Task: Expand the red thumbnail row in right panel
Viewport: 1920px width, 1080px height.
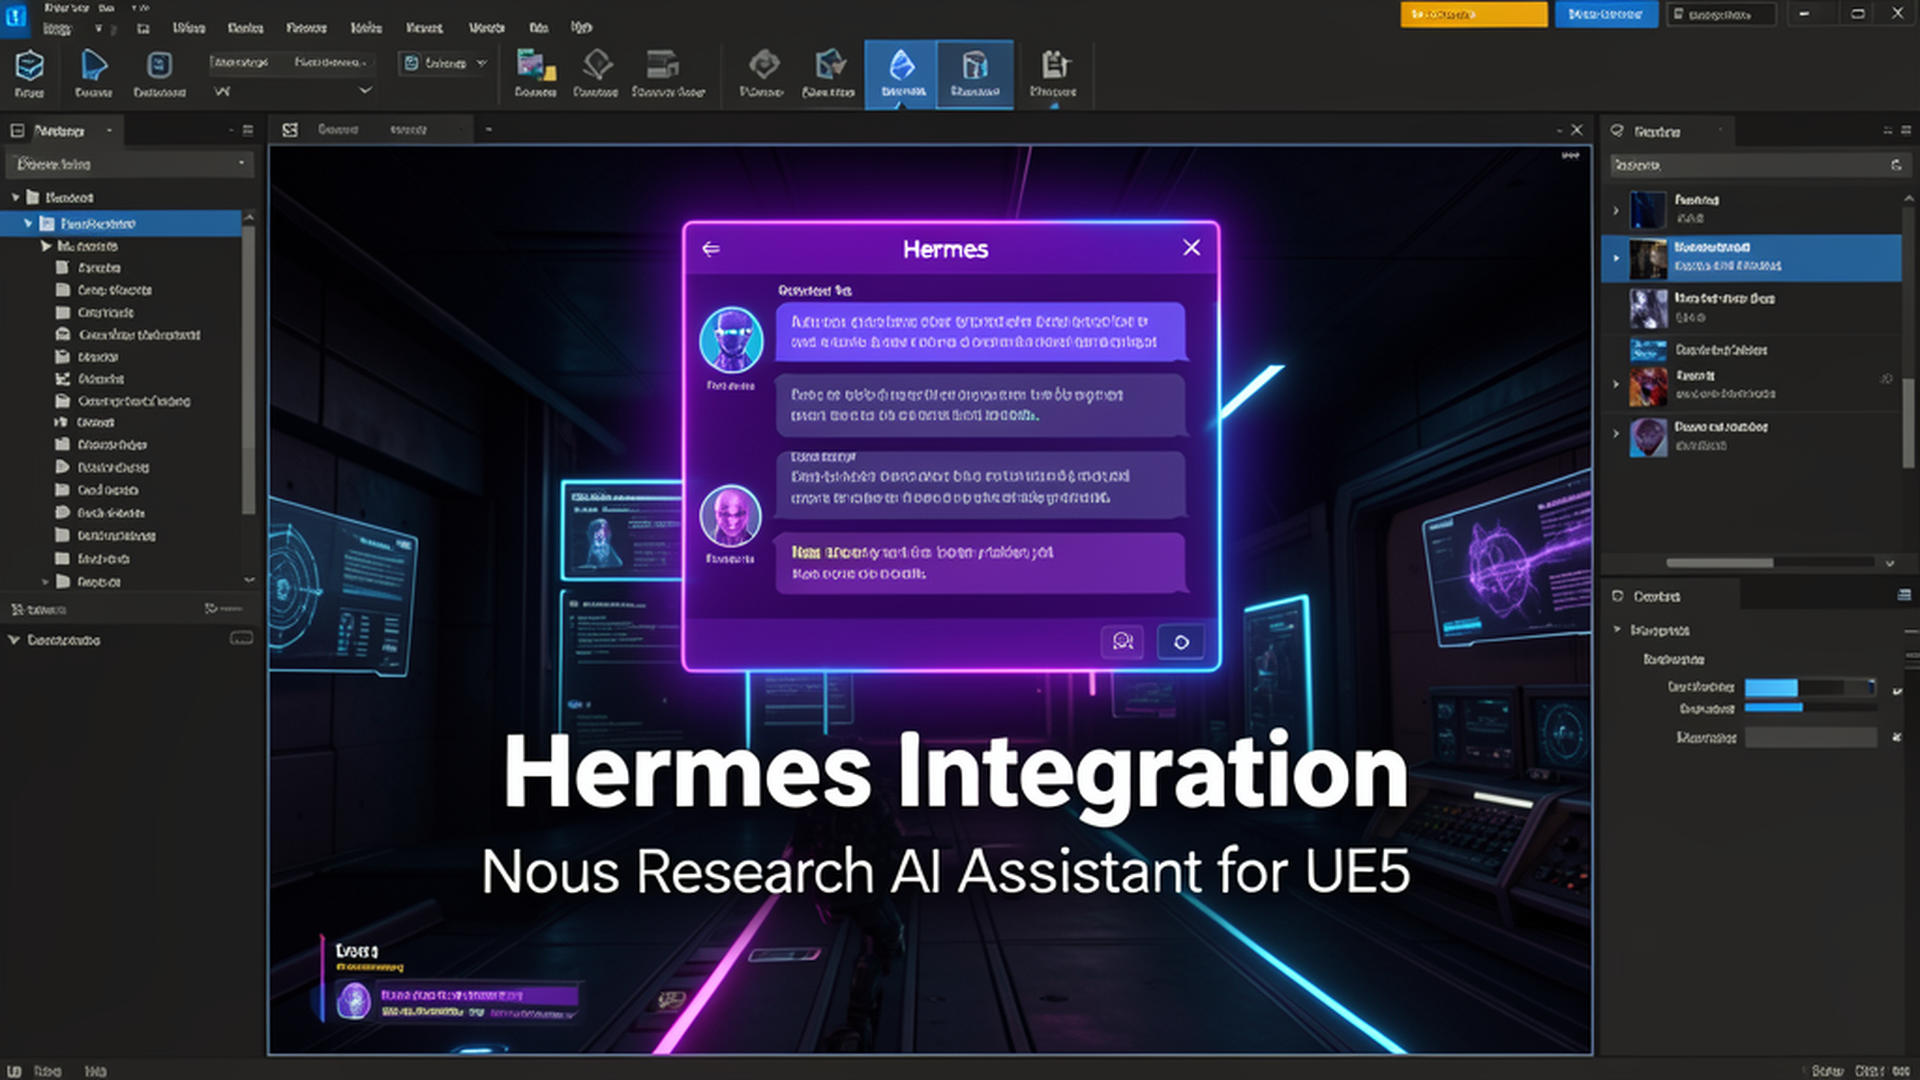Action: (1615, 384)
